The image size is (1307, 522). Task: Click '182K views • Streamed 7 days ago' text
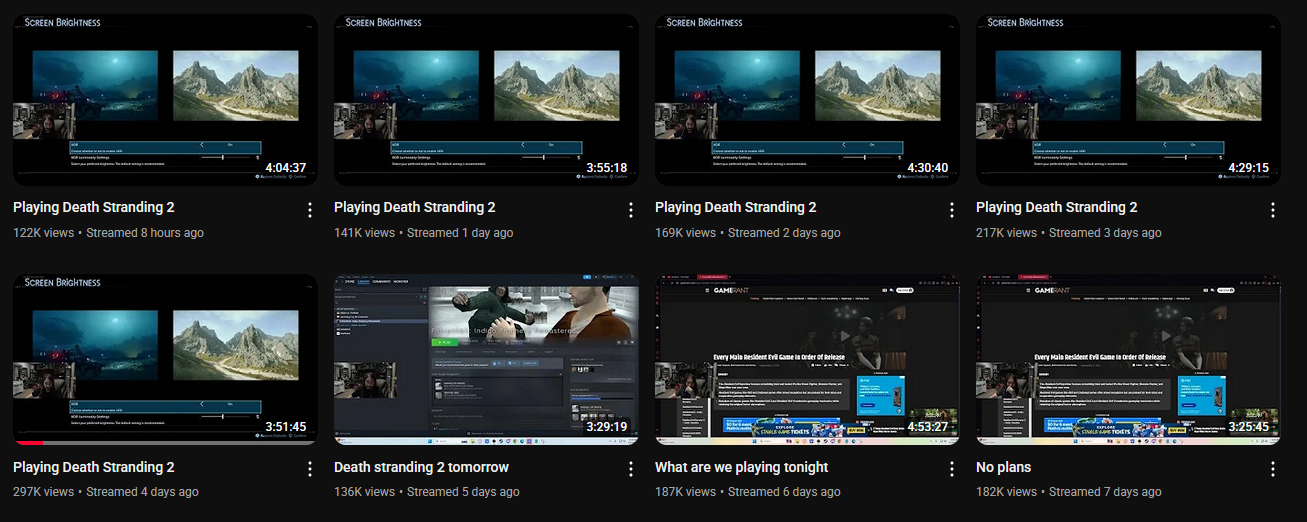(1069, 492)
